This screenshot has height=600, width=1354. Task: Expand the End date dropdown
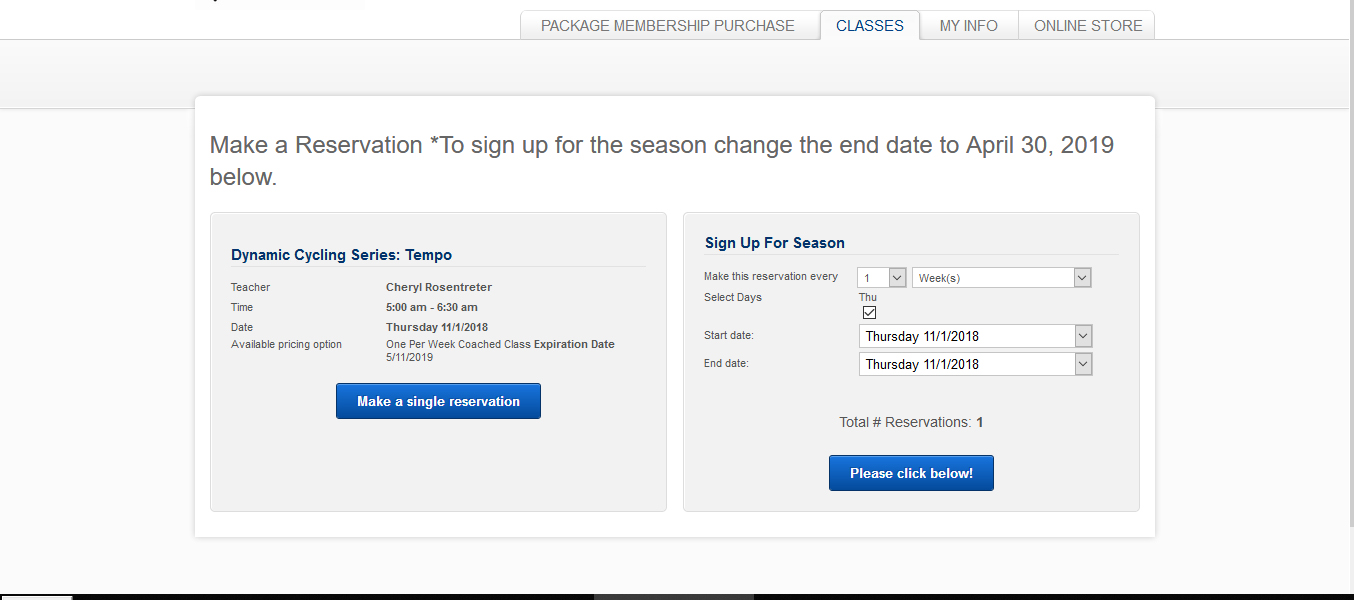[x=975, y=364]
